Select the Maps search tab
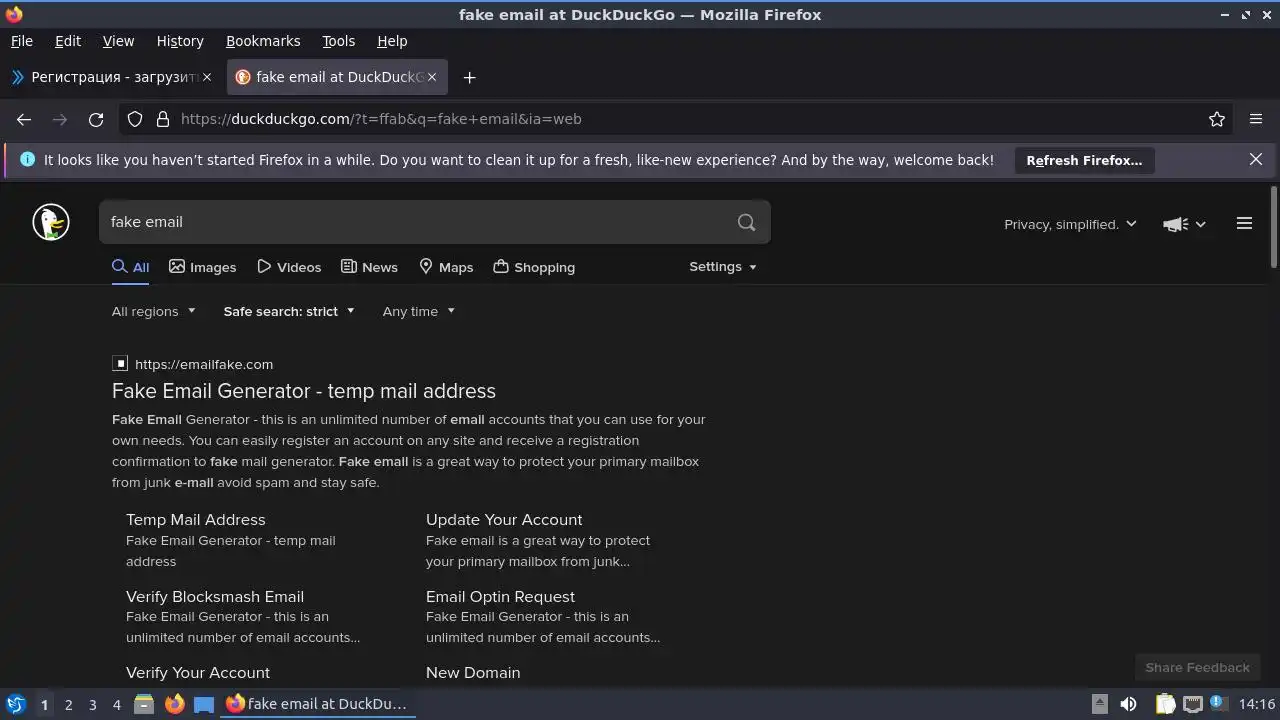This screenshot has width=1280, height=720. pos(446,267)
